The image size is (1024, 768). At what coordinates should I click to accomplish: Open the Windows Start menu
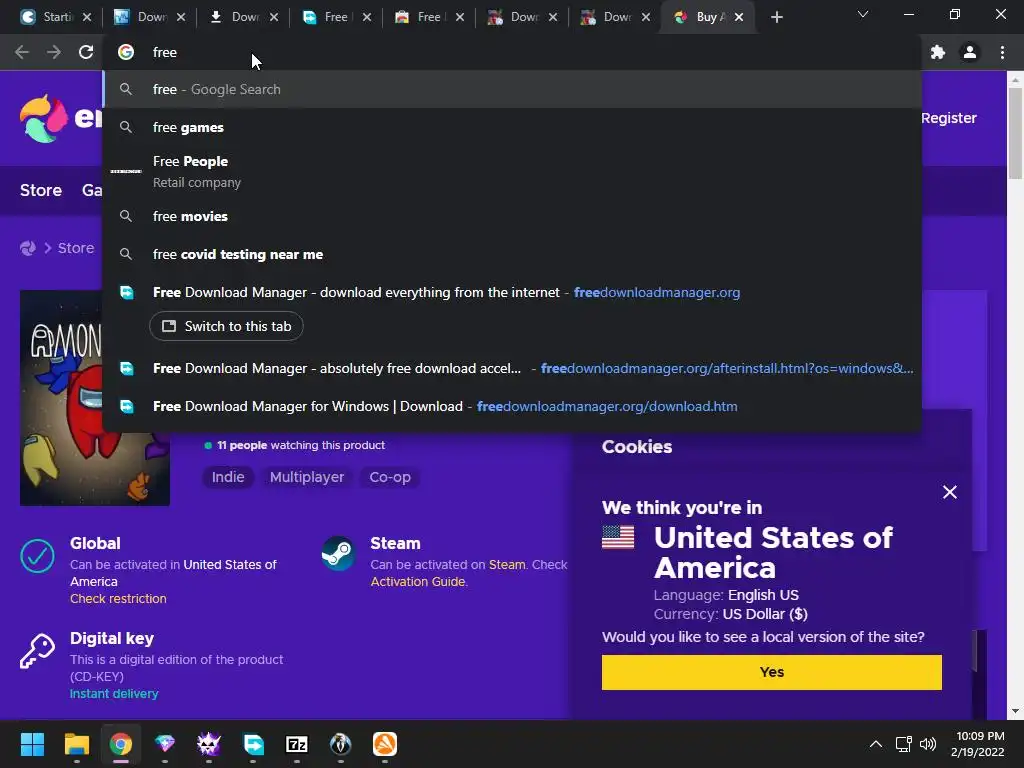(32, 744)
